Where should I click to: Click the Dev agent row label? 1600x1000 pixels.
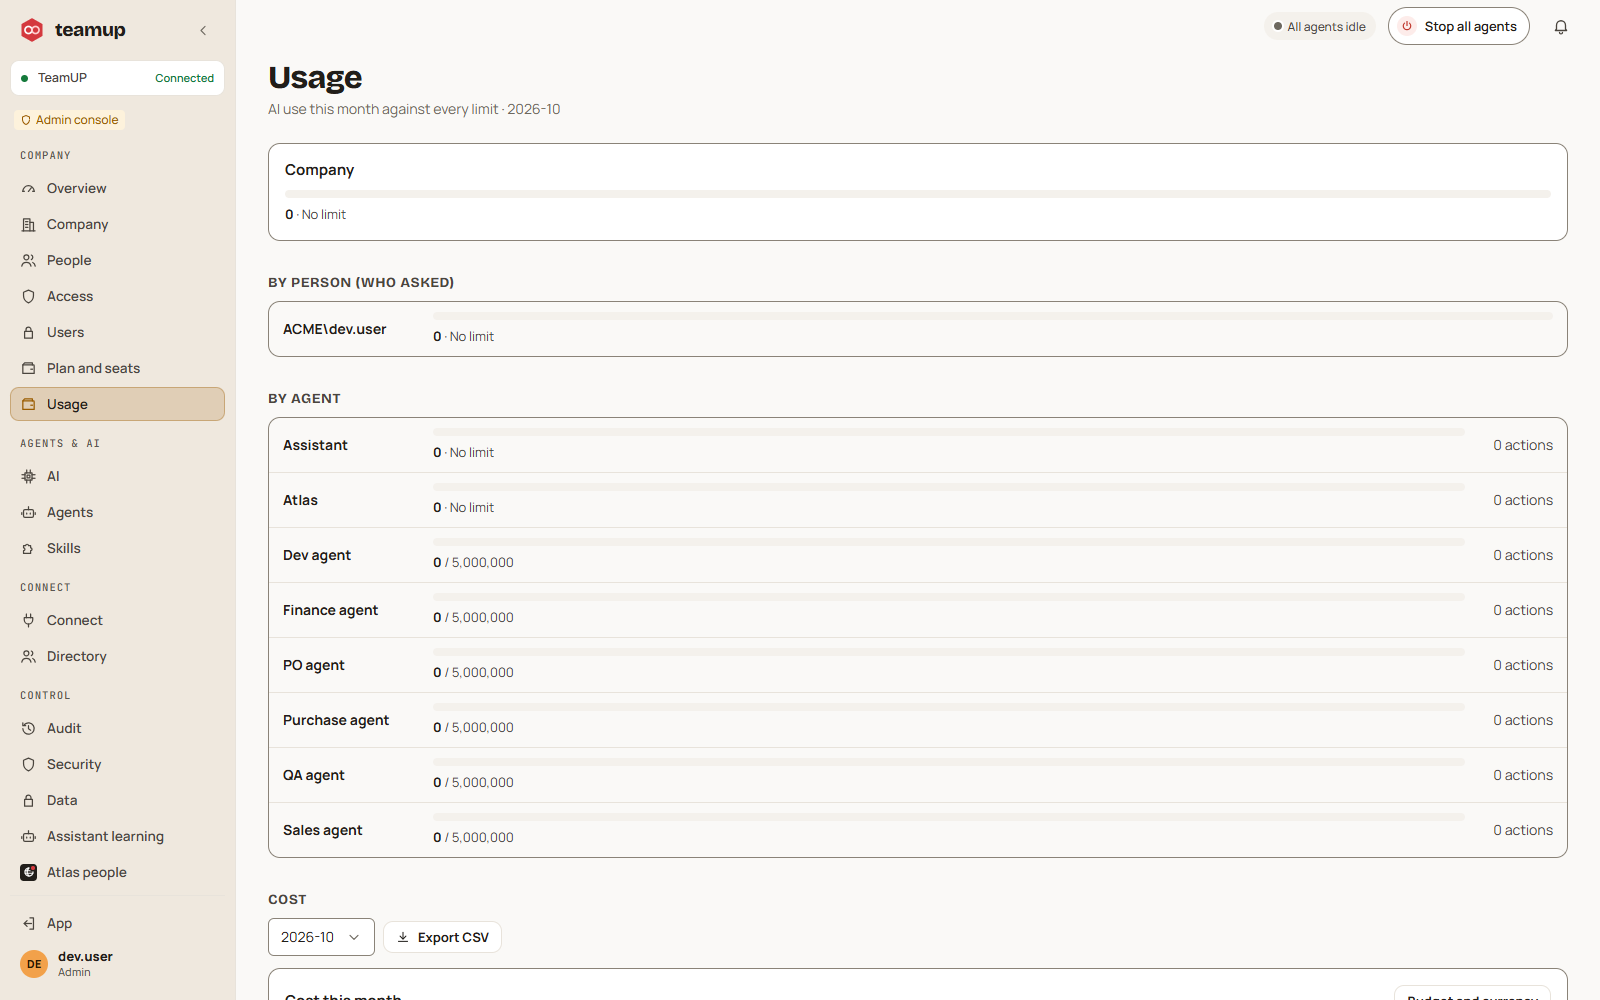(x=317, y=555)
